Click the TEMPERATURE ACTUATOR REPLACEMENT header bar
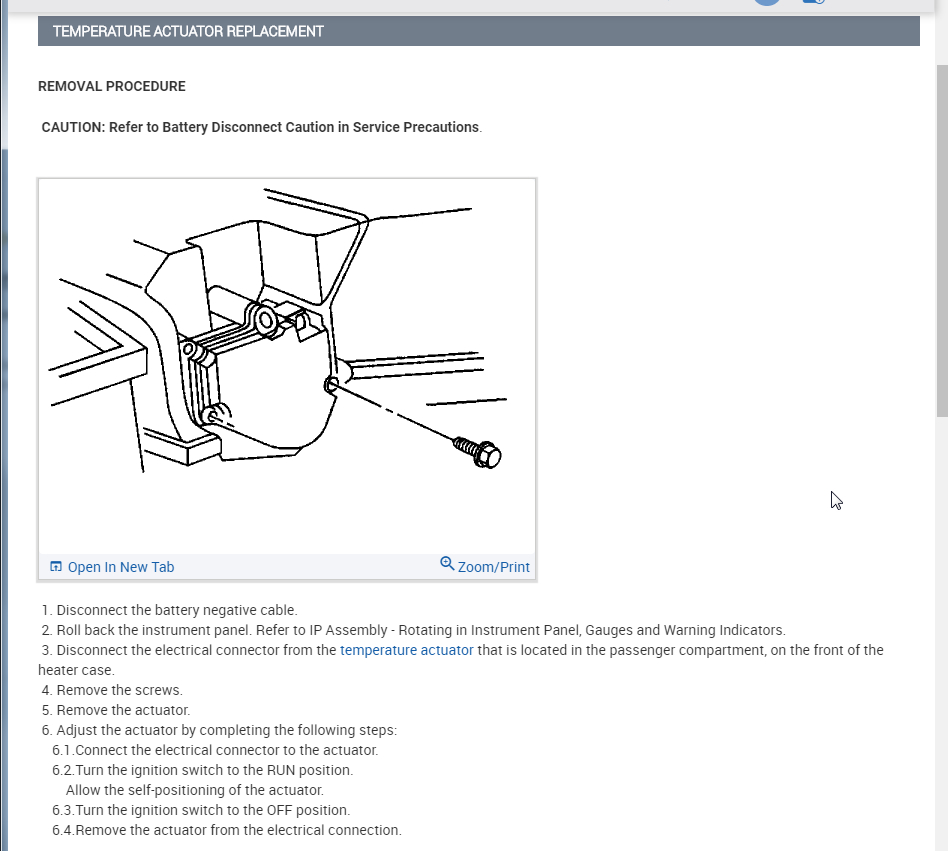This screenshot has height=851, width=948. (479, 31)
